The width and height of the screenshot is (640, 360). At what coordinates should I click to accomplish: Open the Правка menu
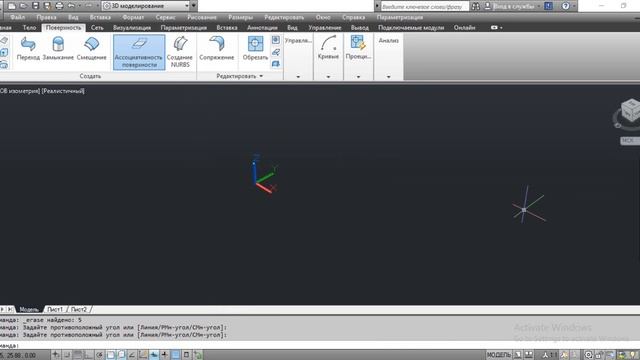pos(46,17)
